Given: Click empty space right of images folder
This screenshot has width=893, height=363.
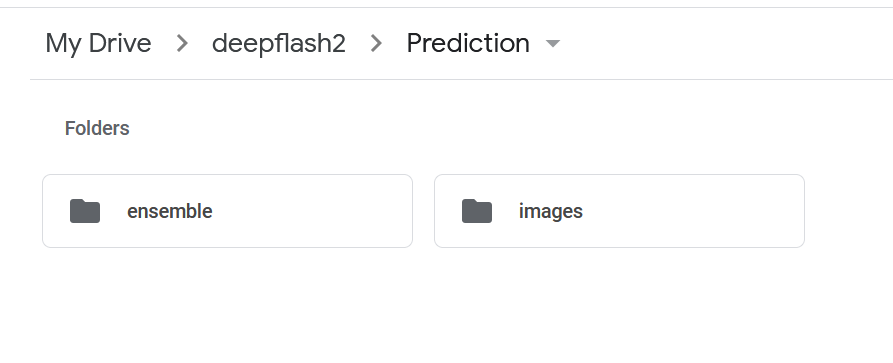Looking at the screenshot, I should (x=849, y=211).
